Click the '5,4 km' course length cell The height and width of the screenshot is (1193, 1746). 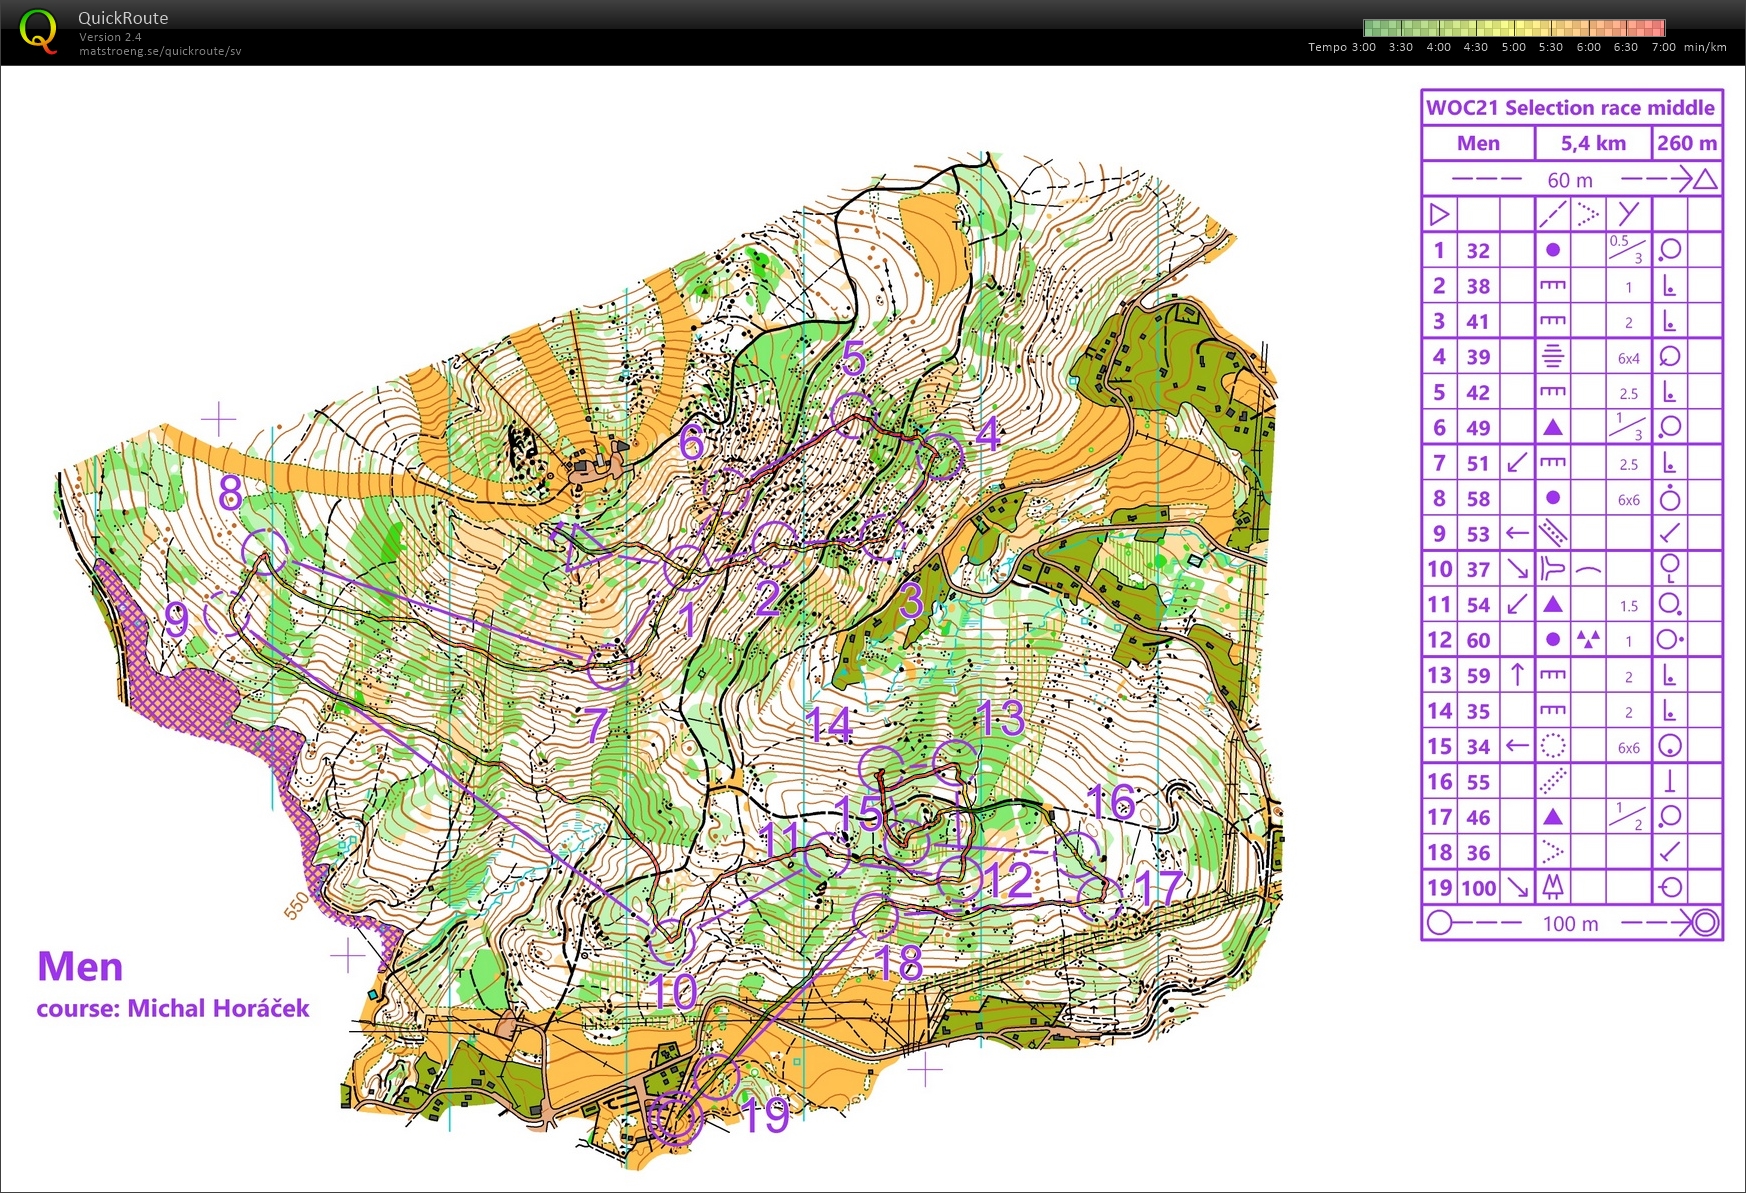(1593, 143)
